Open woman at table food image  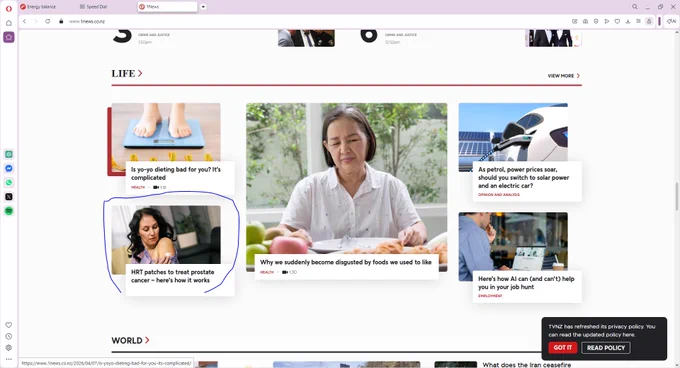click(x=347, y=179)
